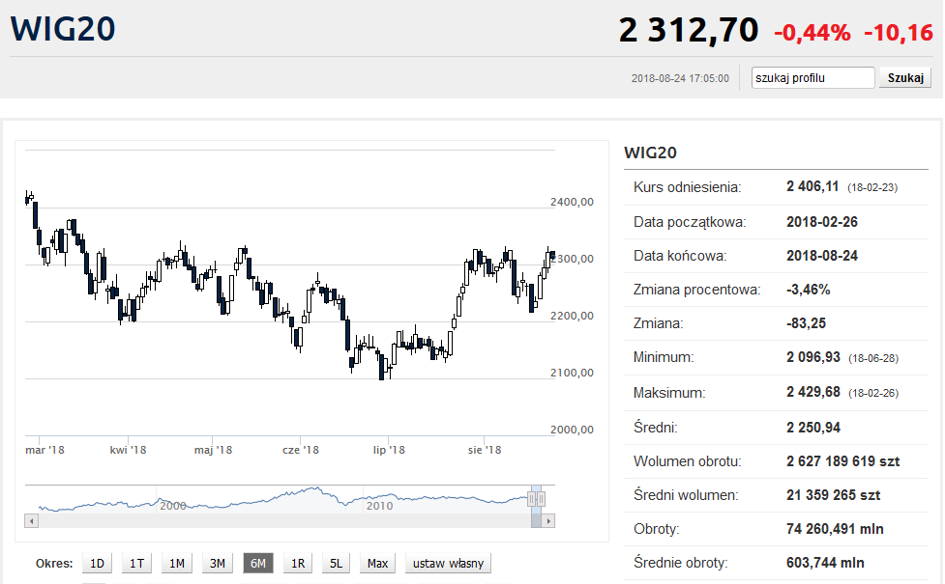Click the Obroty value 74 260,491 mln
The image size is (945, 584).
click(835, 529)
